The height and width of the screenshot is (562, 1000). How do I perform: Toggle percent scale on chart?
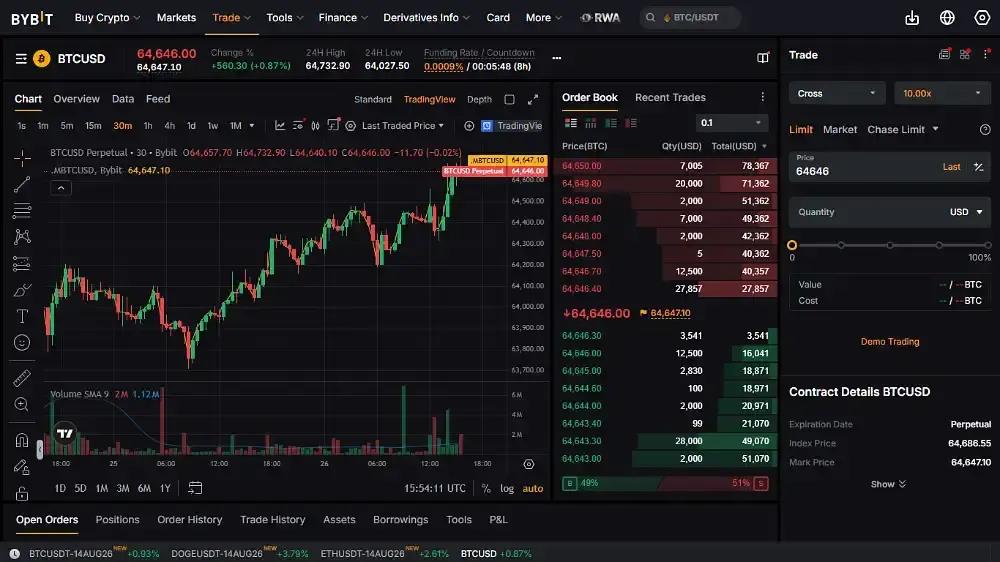486,488
